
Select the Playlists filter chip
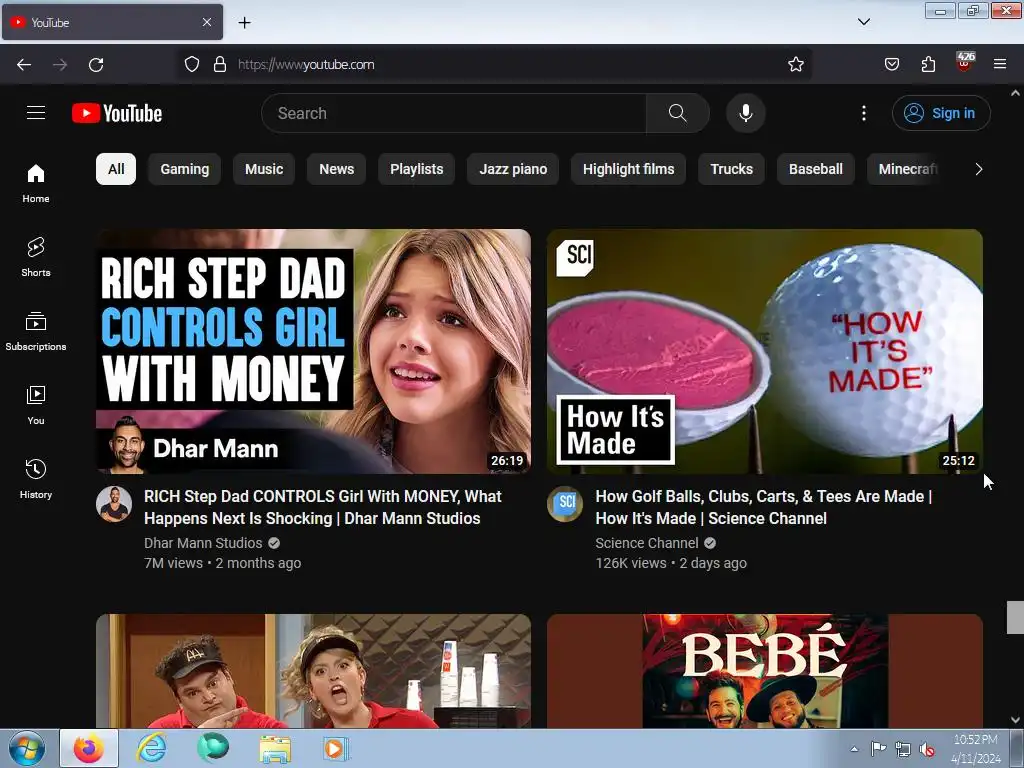(x=417, y=169)
